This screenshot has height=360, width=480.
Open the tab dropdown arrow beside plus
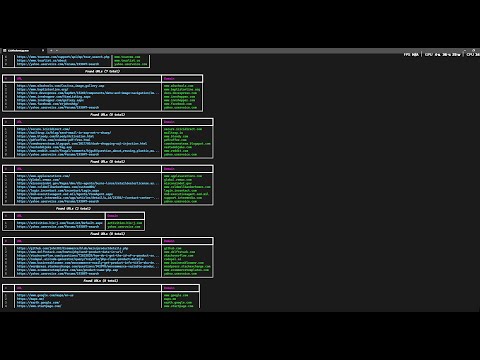(x=57, y=50)
